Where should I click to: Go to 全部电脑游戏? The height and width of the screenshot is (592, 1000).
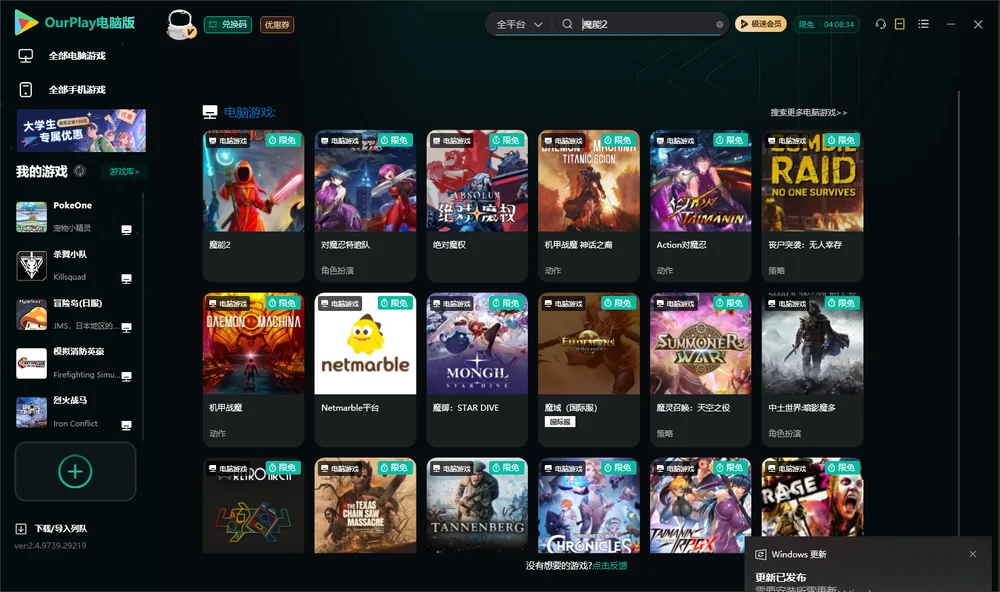[62, 56]
